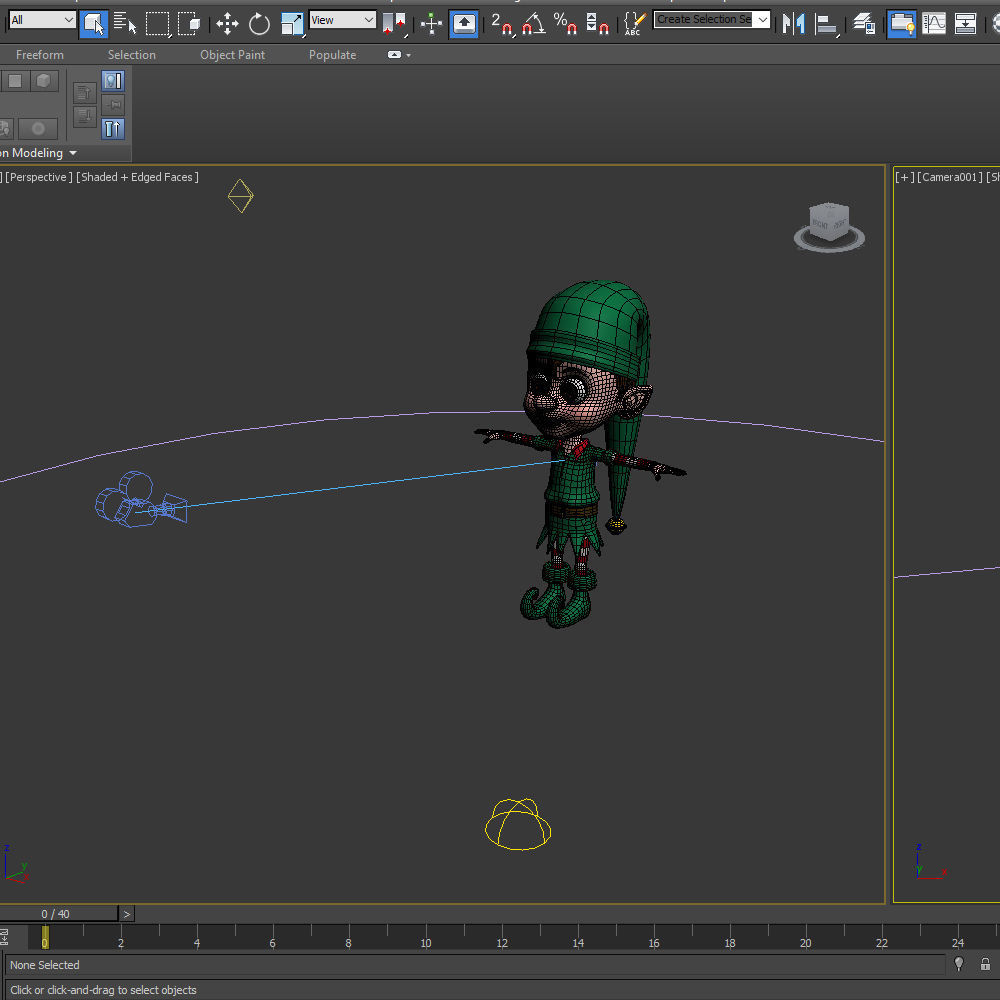Toggle the Percent Snap button
This screenshot has height=1000, width=1000.
(x=565, y=24)
